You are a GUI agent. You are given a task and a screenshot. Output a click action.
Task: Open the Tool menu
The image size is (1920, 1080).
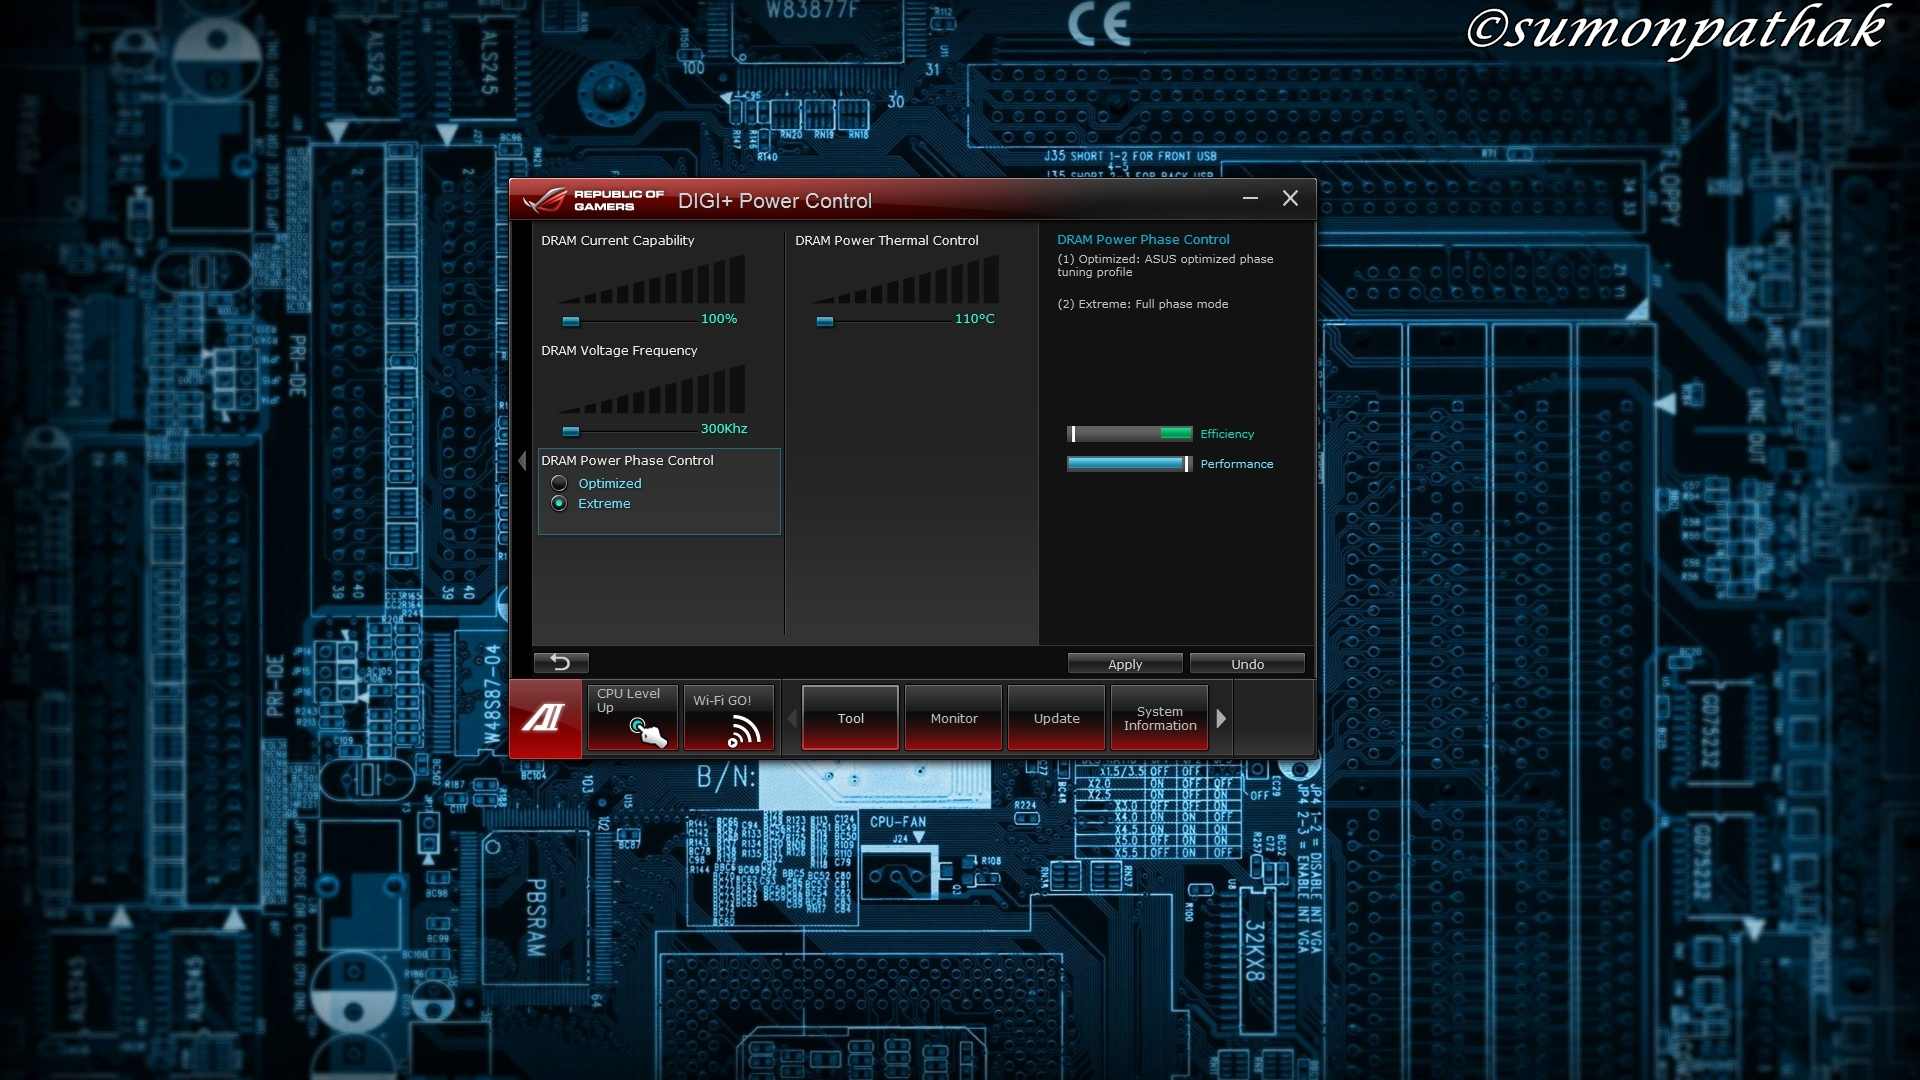[x=850, y=718]
